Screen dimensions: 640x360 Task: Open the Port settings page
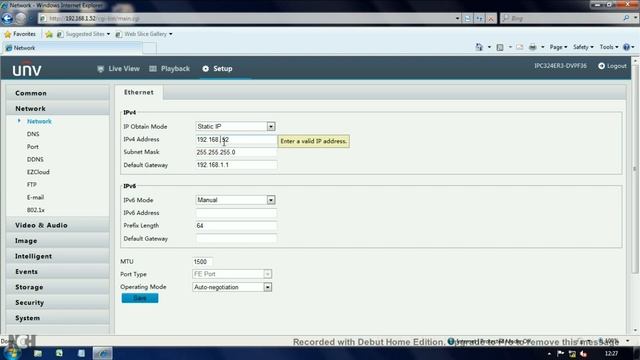point(33,147)
